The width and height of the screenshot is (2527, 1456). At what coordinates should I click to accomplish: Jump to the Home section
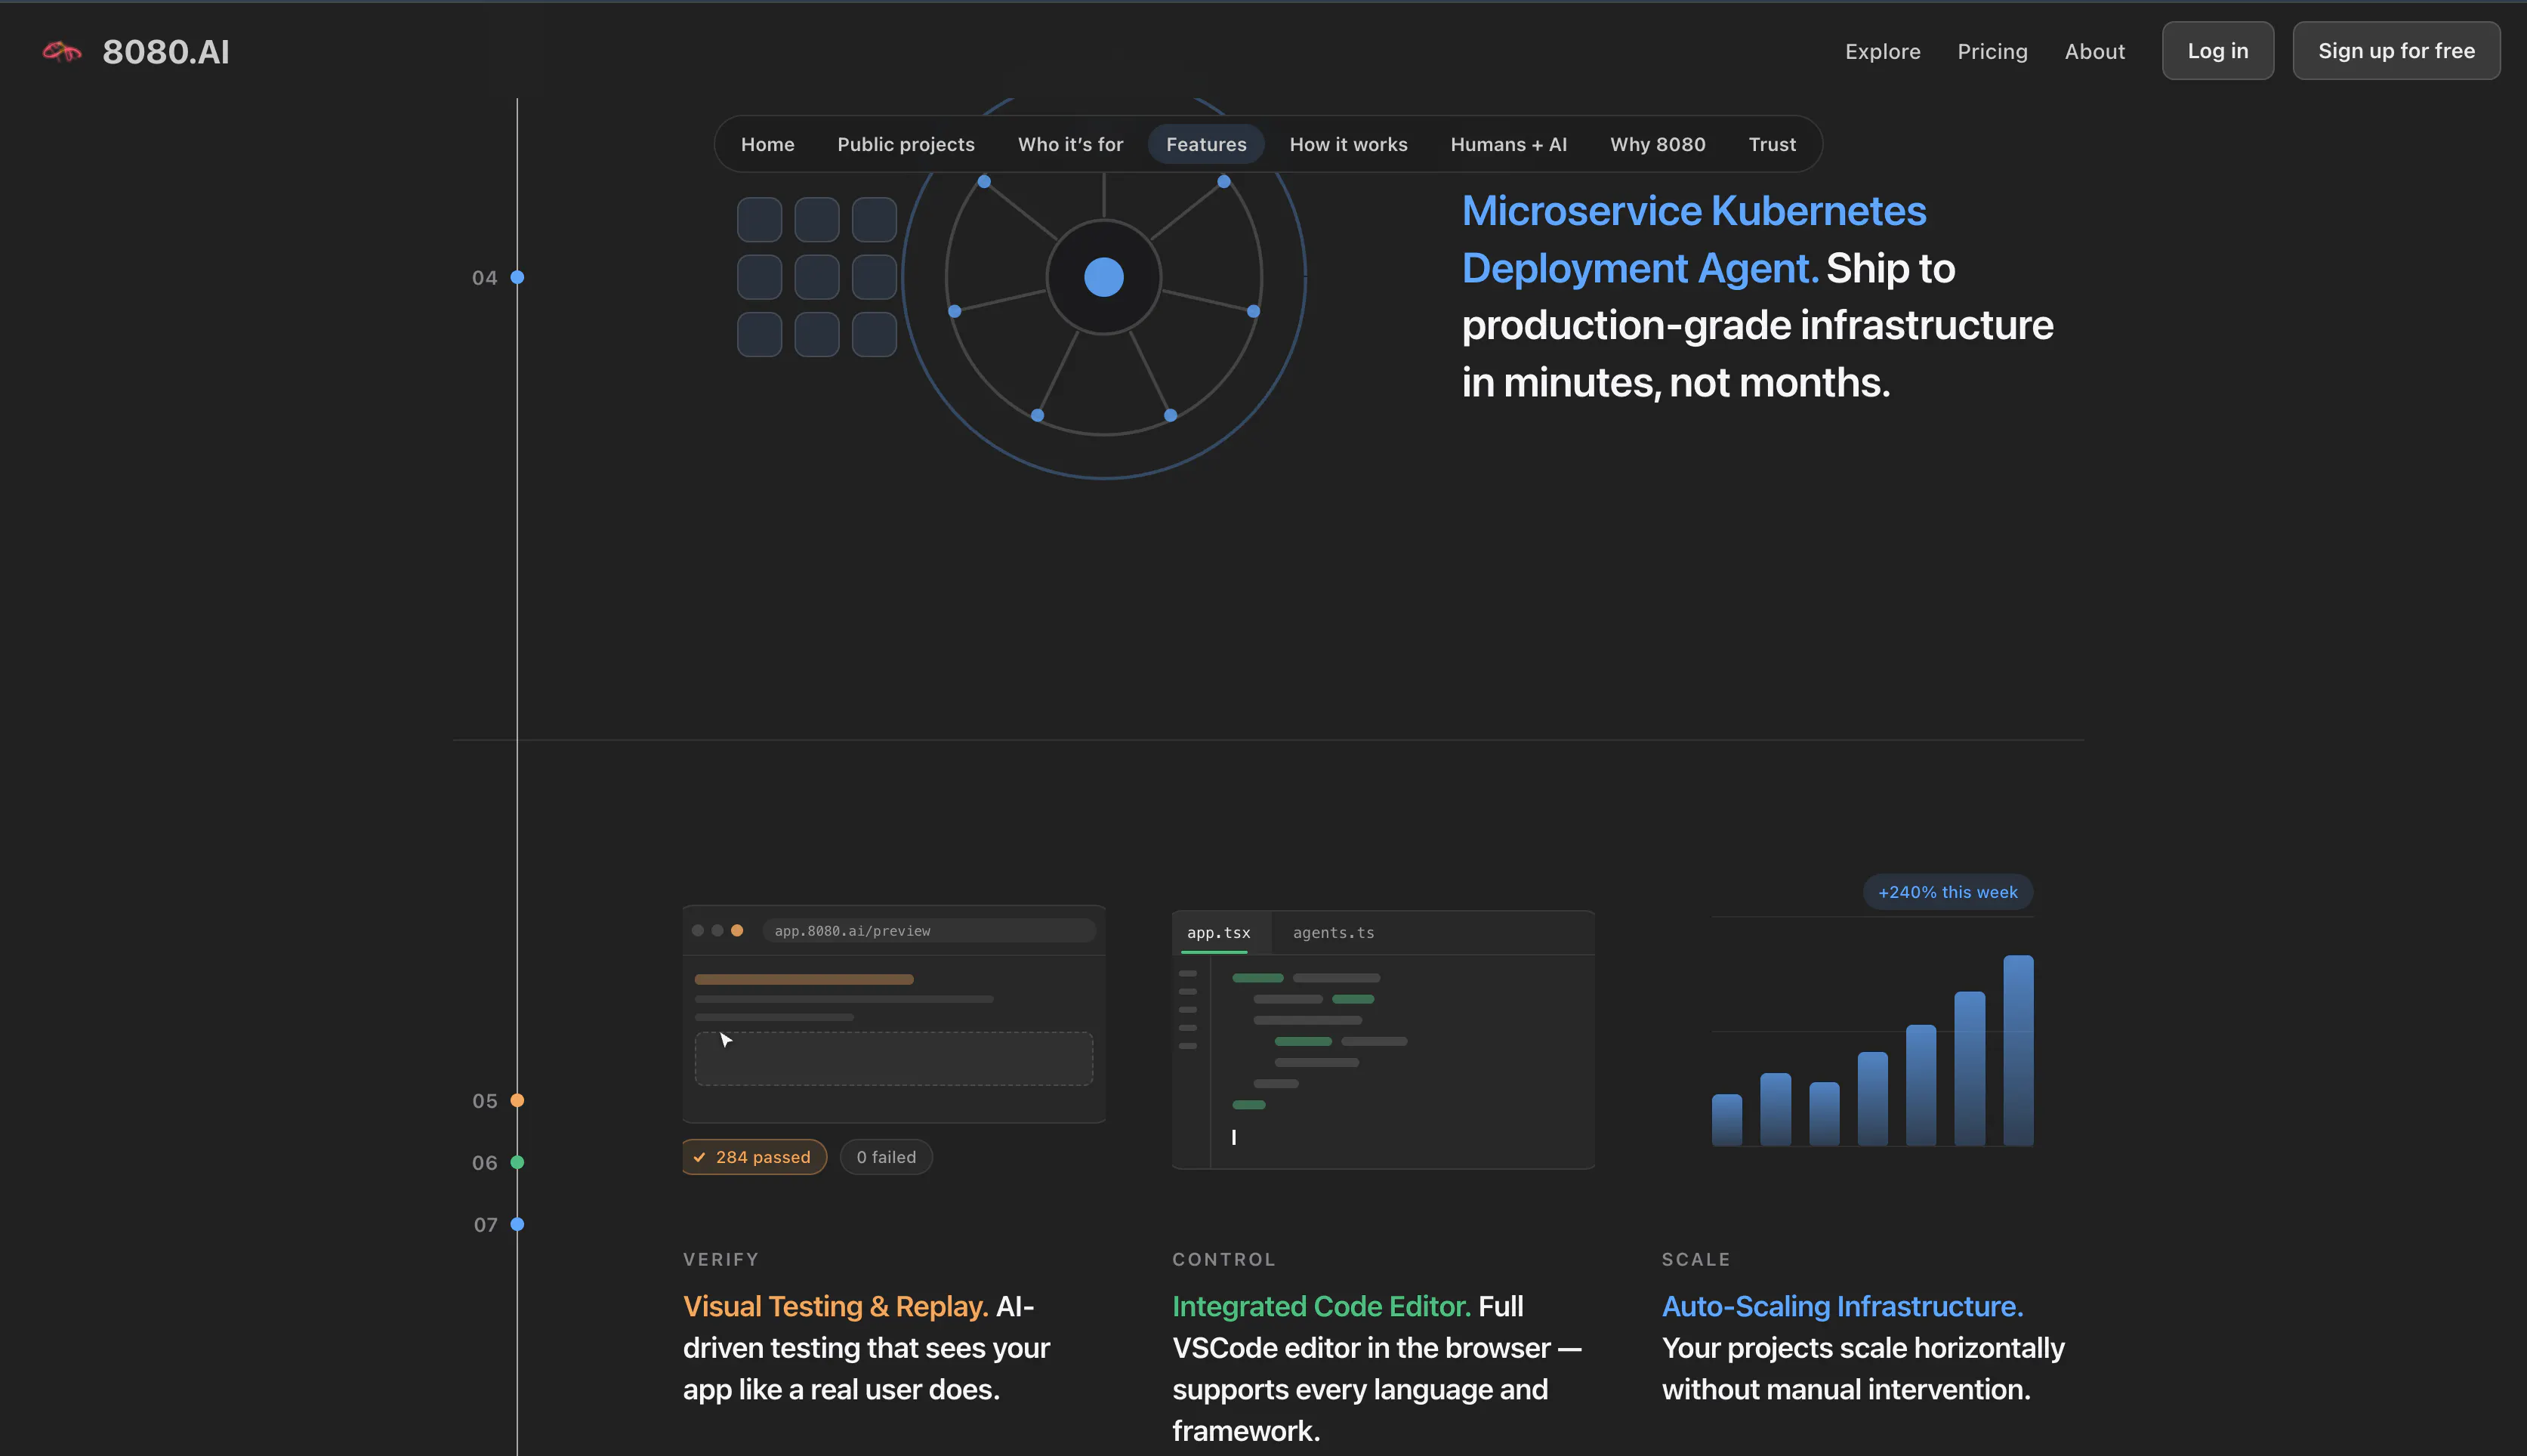[767, 144]
